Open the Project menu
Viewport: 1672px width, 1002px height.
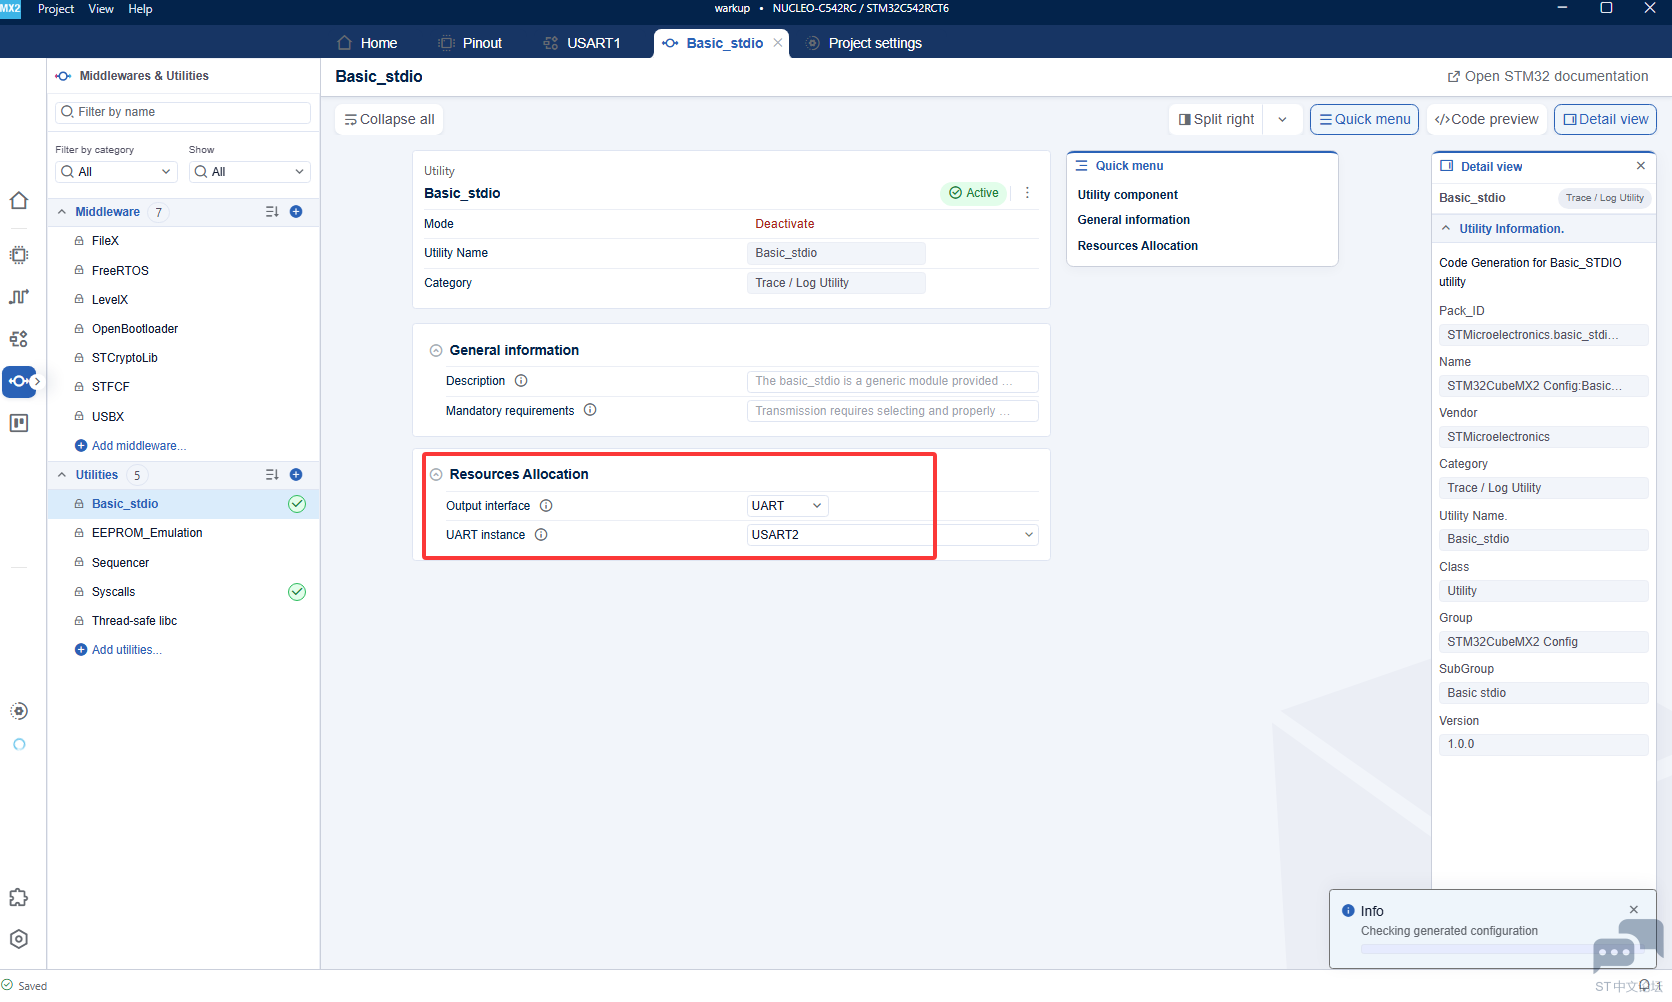click(56, 9)
